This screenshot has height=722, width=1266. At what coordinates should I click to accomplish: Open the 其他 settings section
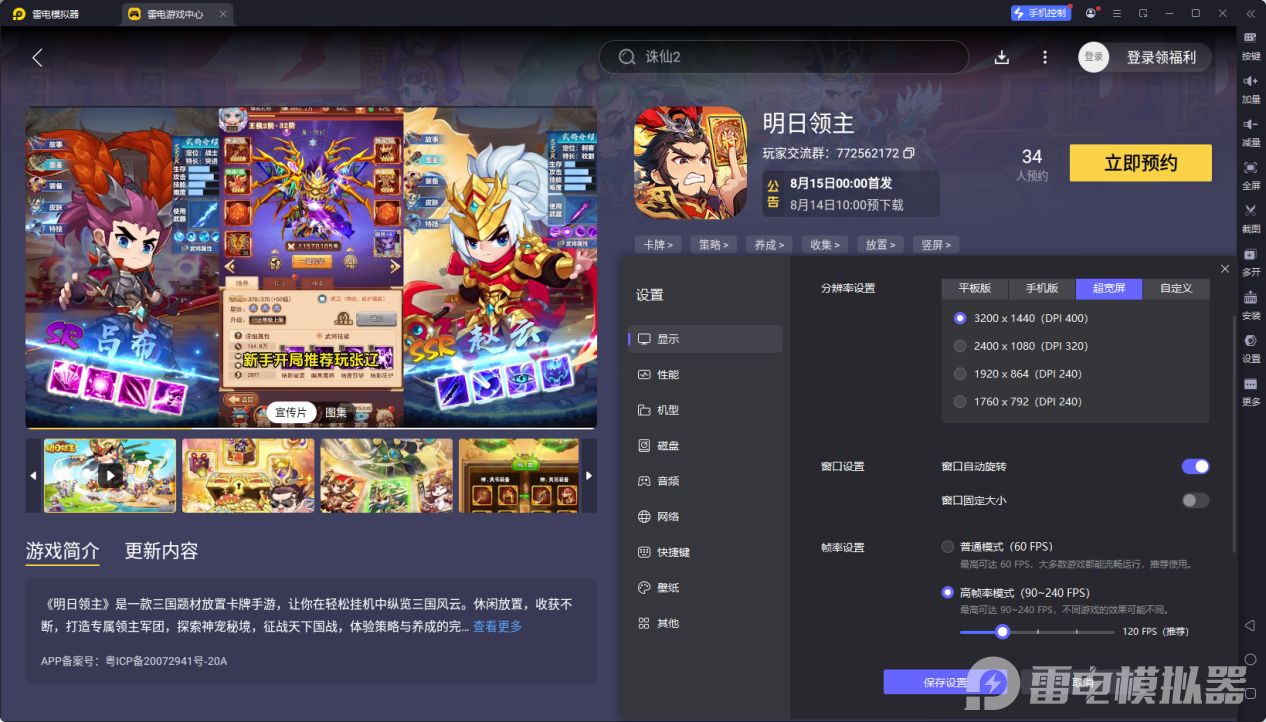click(x=705, y=623)
